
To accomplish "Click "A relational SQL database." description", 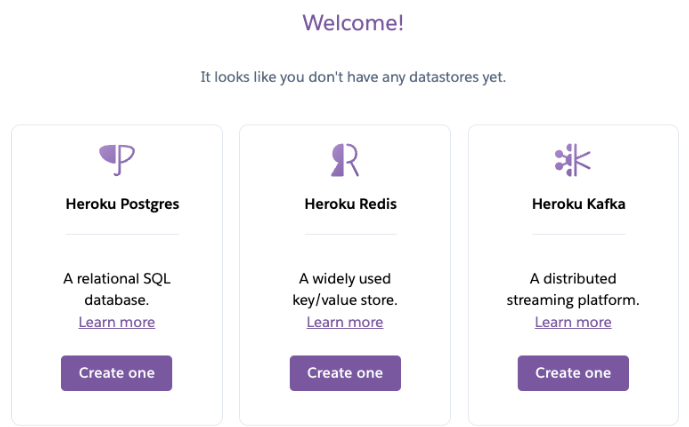I will tap(117, 289).
